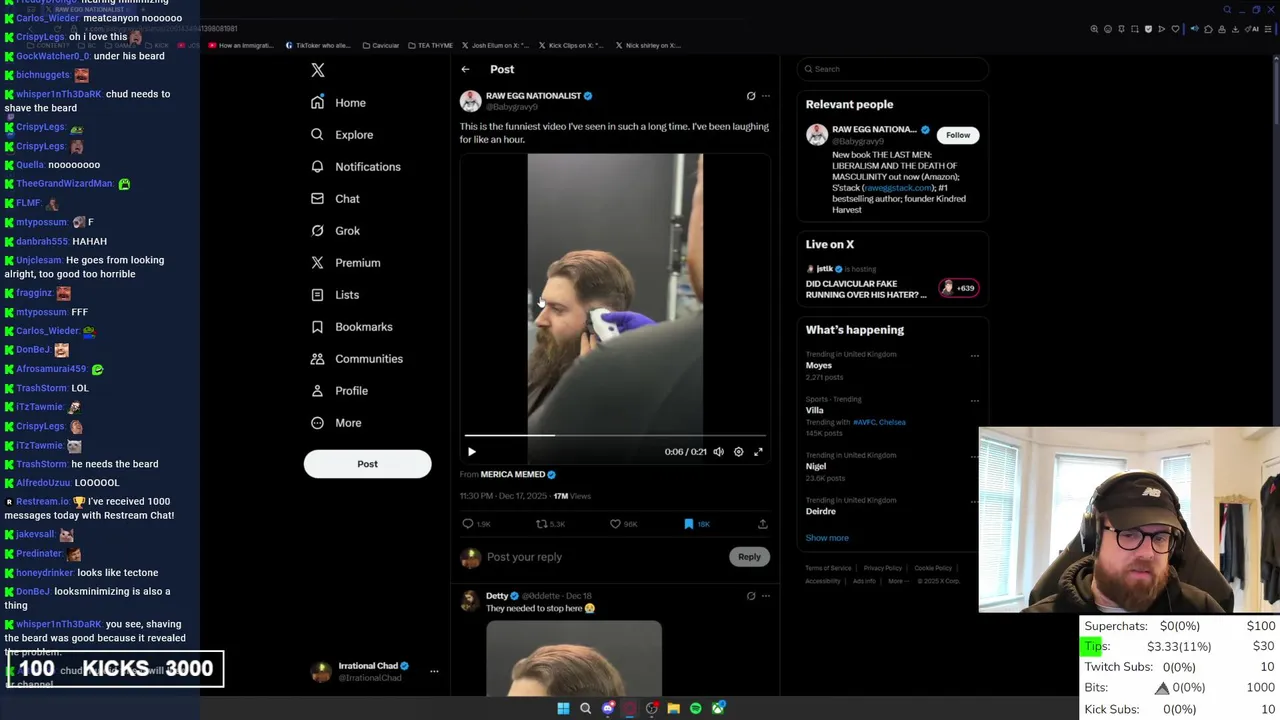This screenshot has height=720, width=1280.
Task: Open Grok explain icon on main post
Action: (751, 96)
